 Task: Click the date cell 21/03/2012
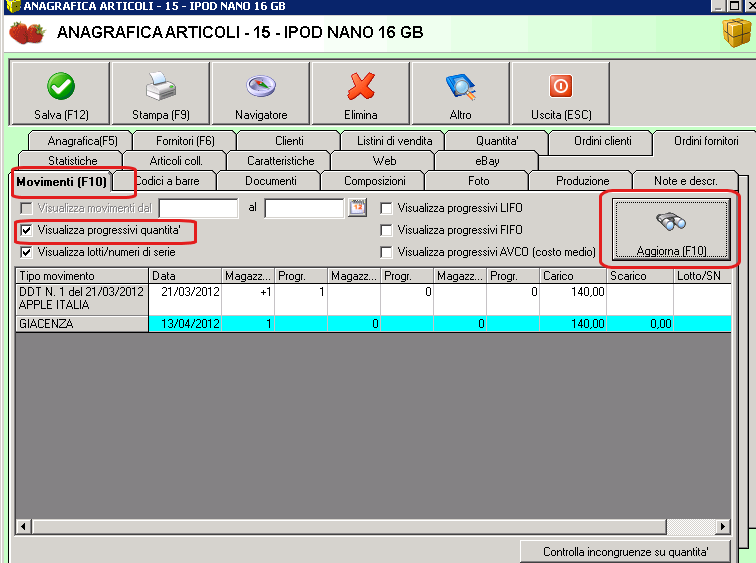(185, 299)
